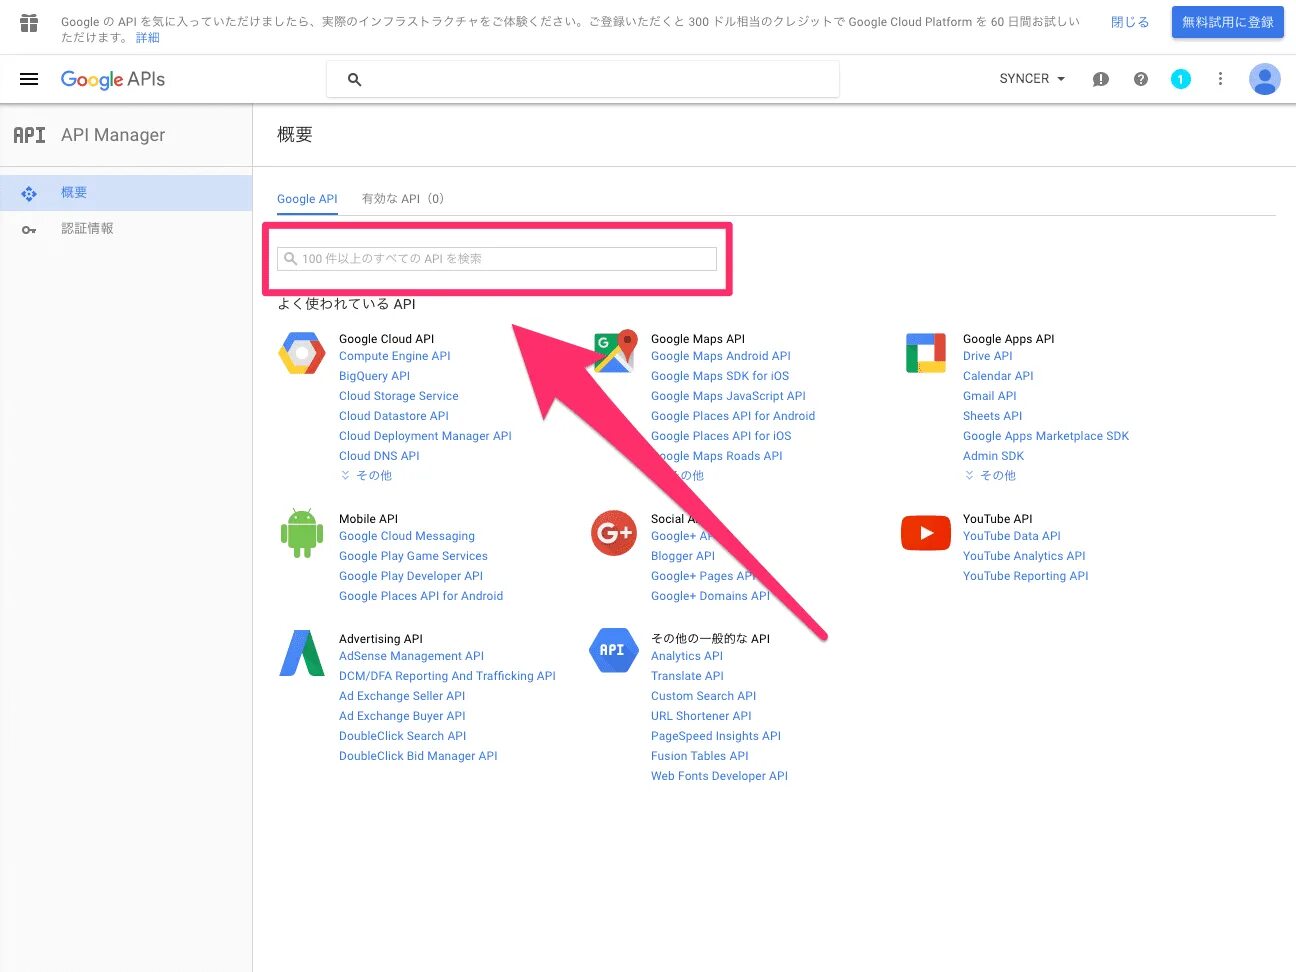Open the feedback icon in header

pos(1101,79)
